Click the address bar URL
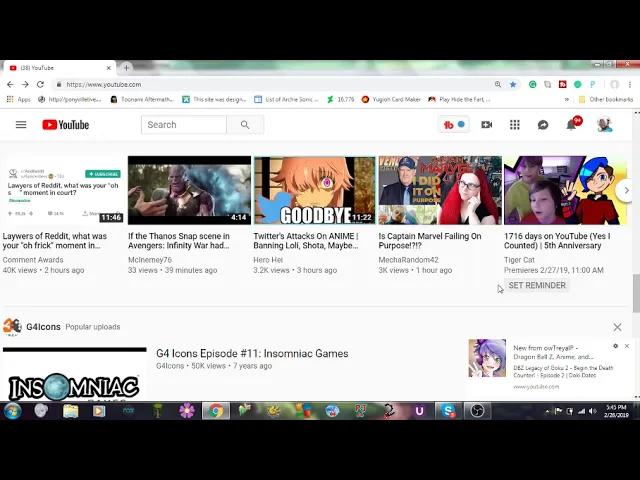640x480 pixels. (x=104, y=84)
